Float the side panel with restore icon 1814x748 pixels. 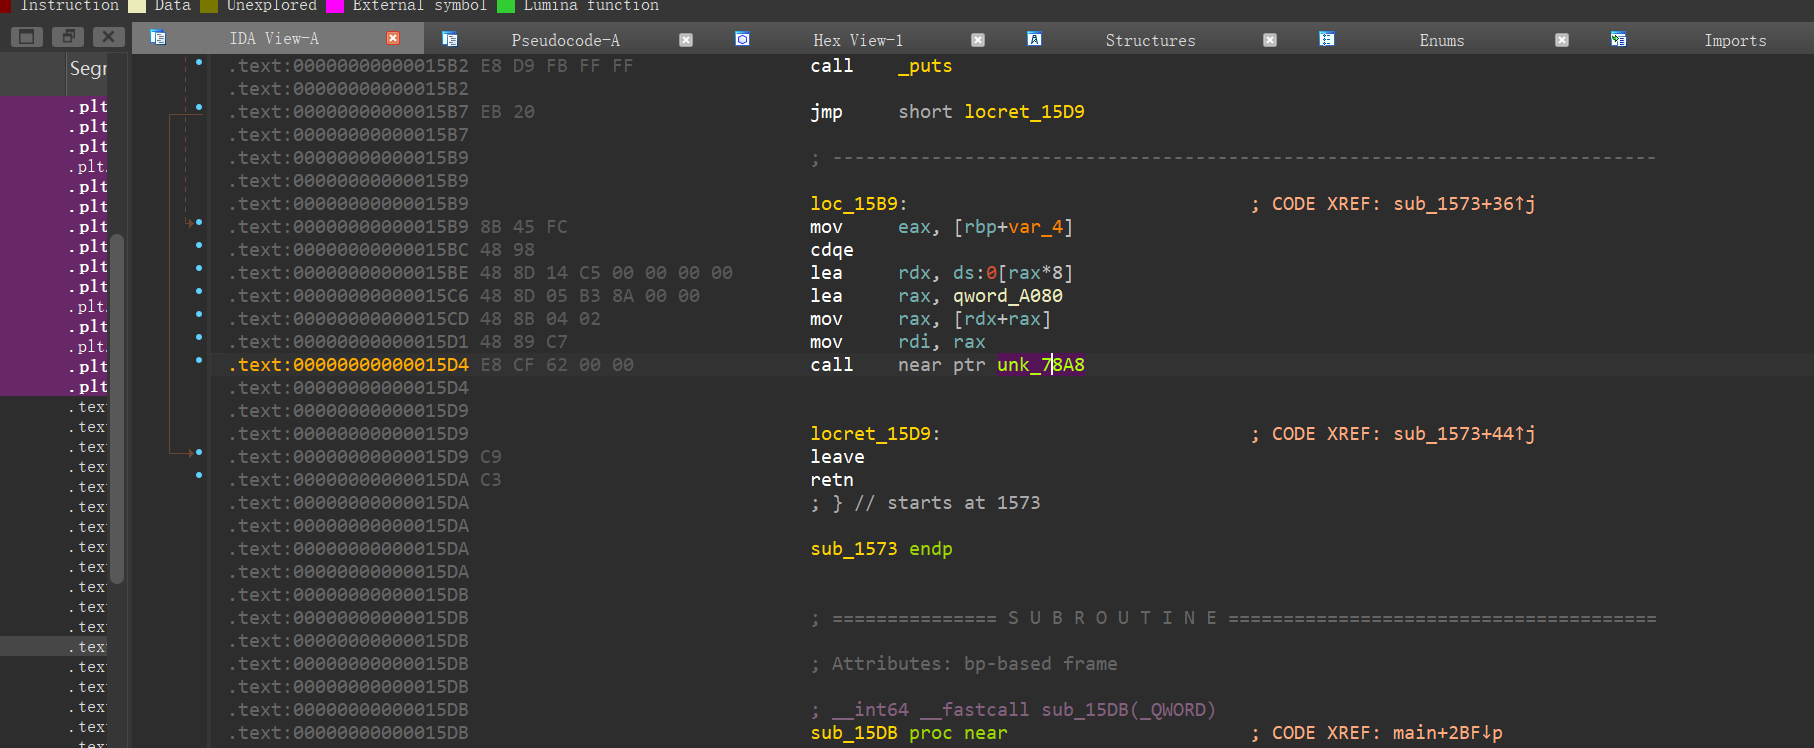(x=68, y=37)
